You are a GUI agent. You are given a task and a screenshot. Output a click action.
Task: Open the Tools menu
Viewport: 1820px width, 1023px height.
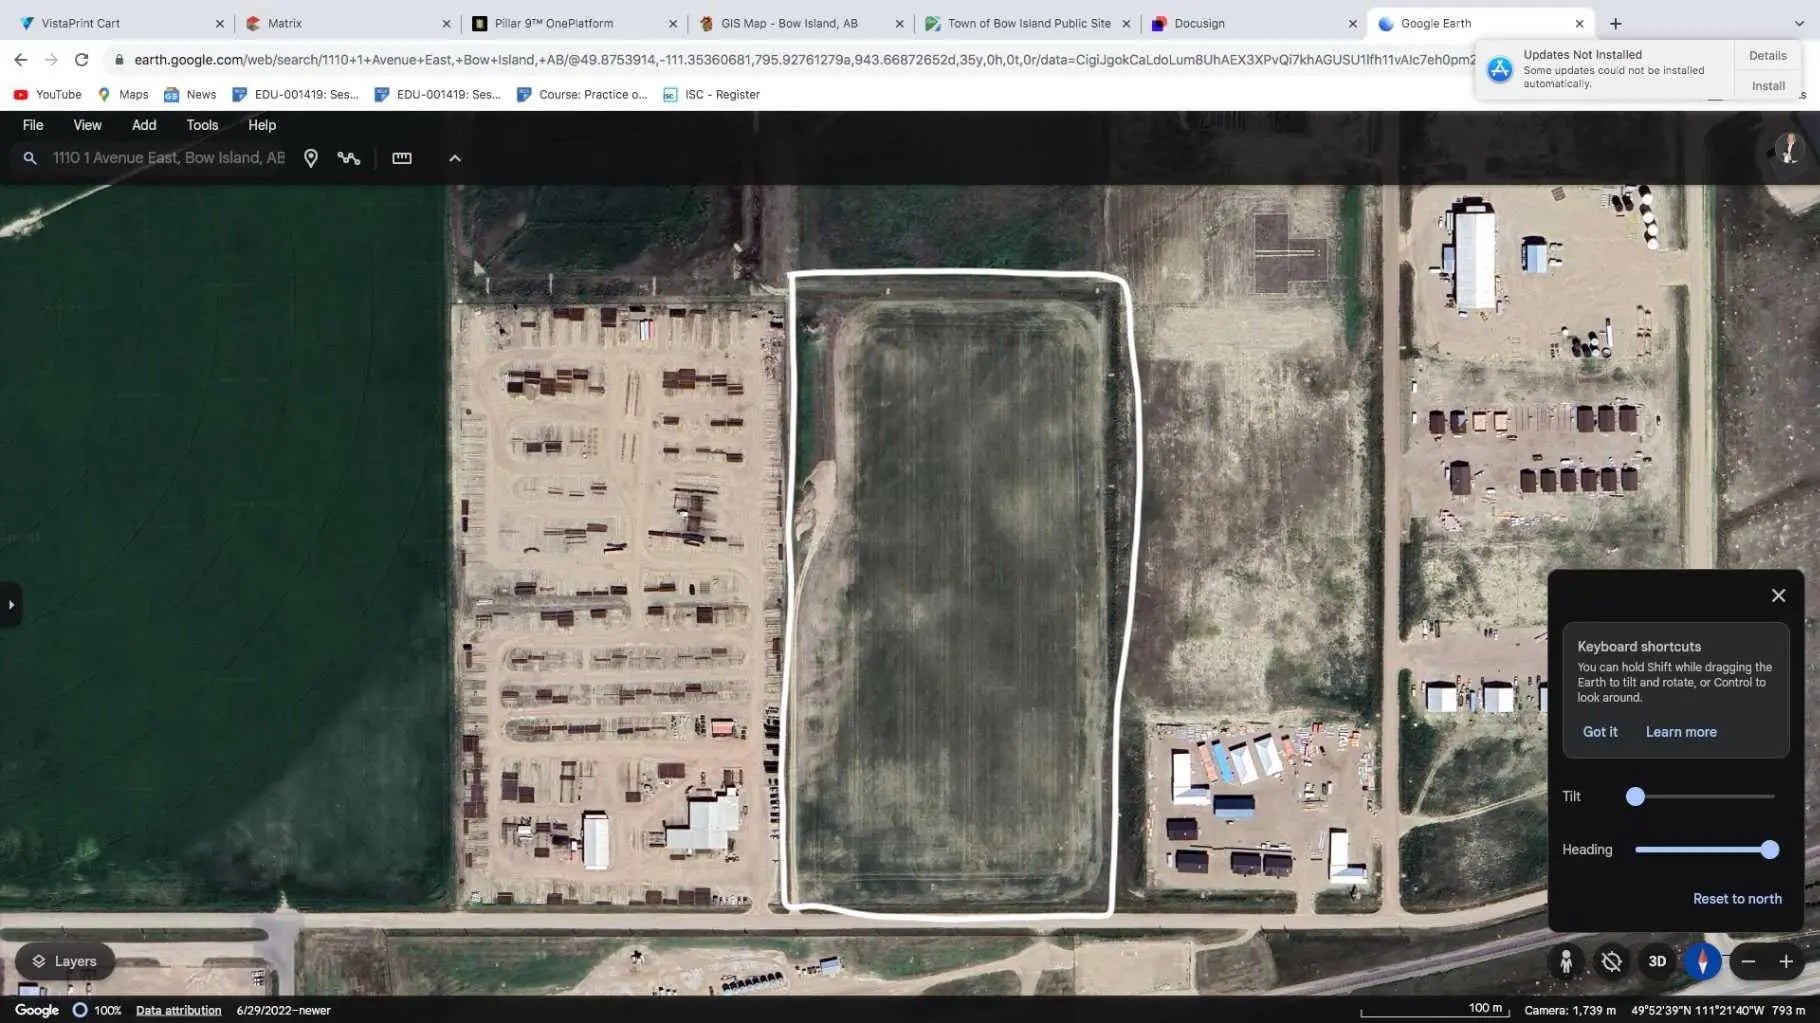tap(202, 125)
